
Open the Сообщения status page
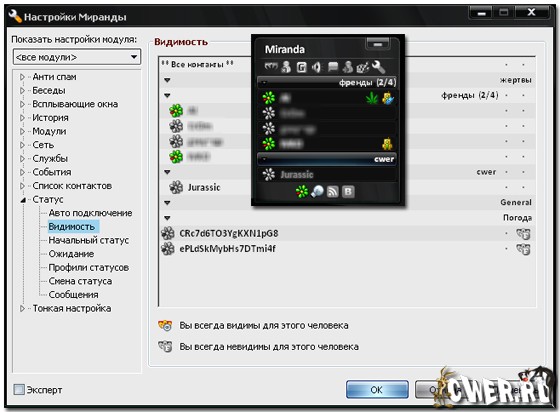coord(73,295)
